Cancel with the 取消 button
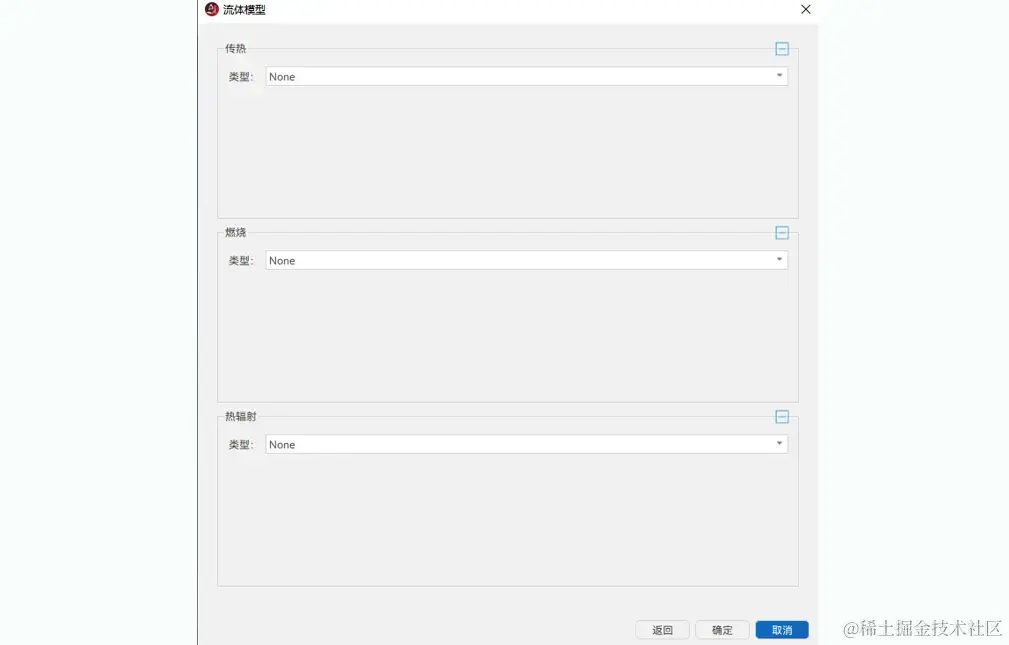This screenshot has width=1009, height=645. coord(782,630)
